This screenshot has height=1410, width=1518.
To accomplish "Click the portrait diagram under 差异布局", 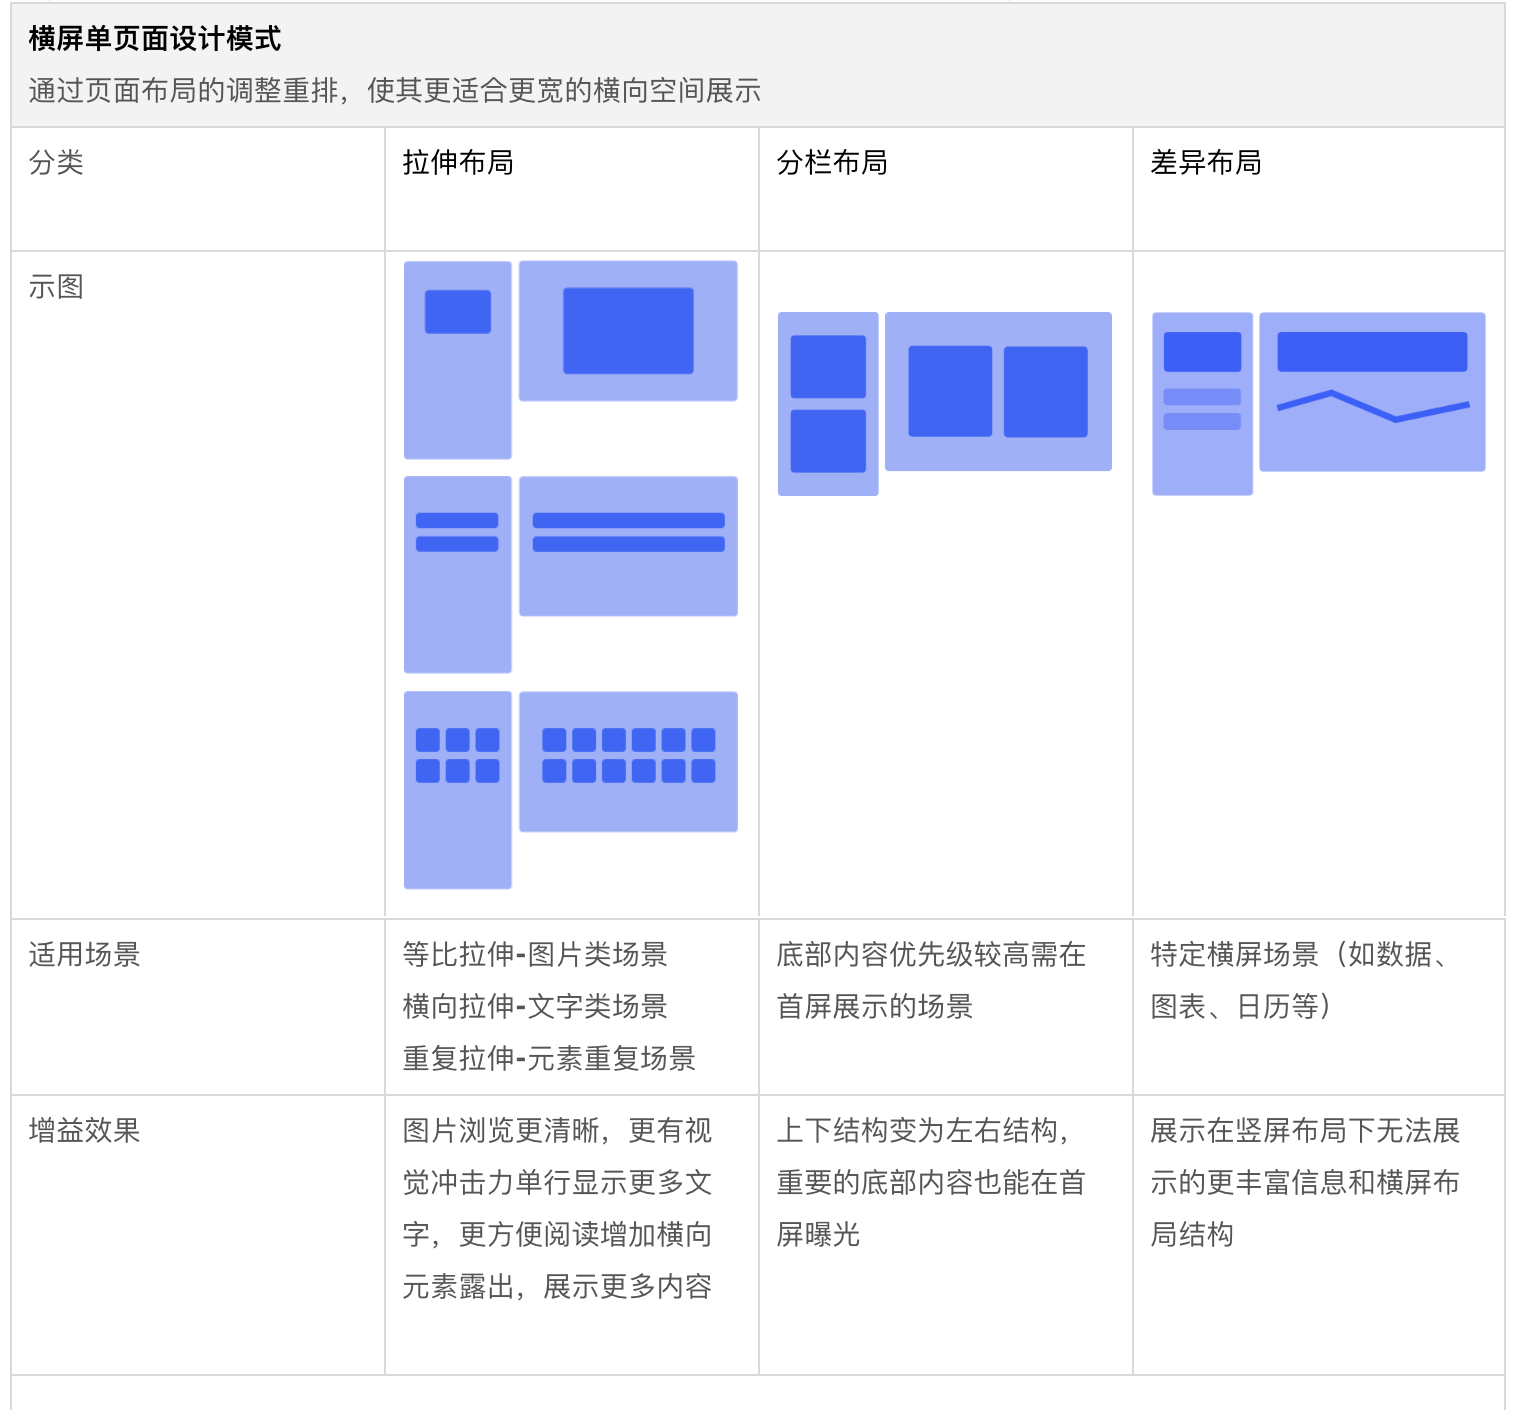I will point(1202,404).
